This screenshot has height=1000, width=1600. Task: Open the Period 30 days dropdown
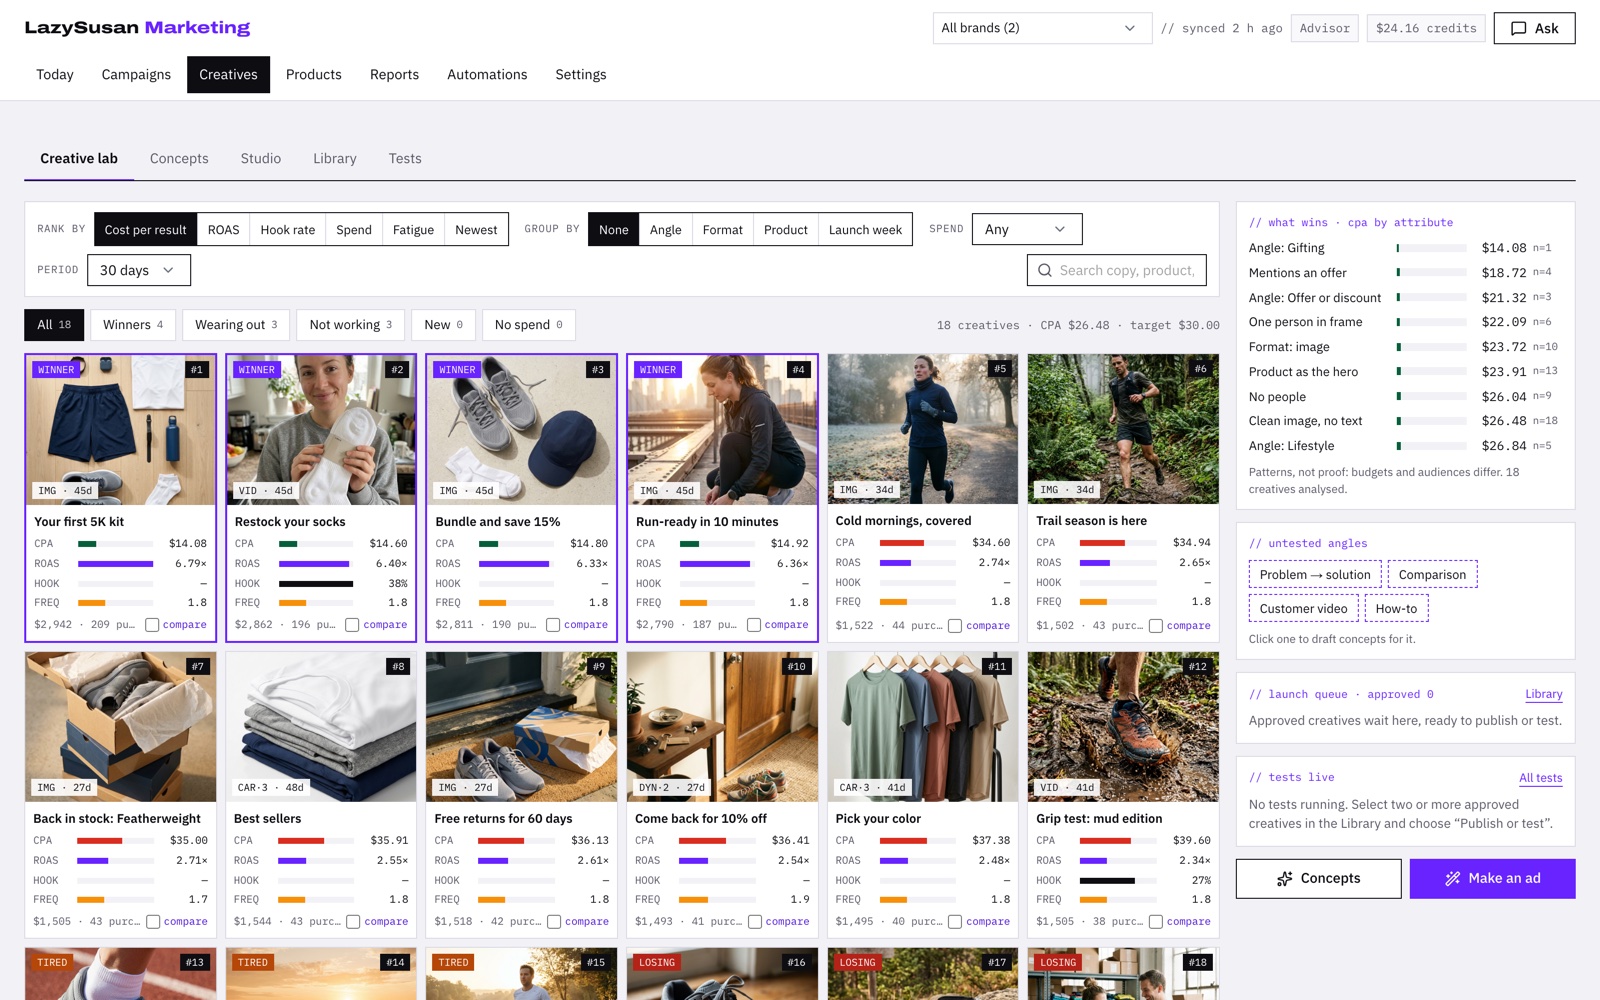pyautogui.click(x=139, y=270)
